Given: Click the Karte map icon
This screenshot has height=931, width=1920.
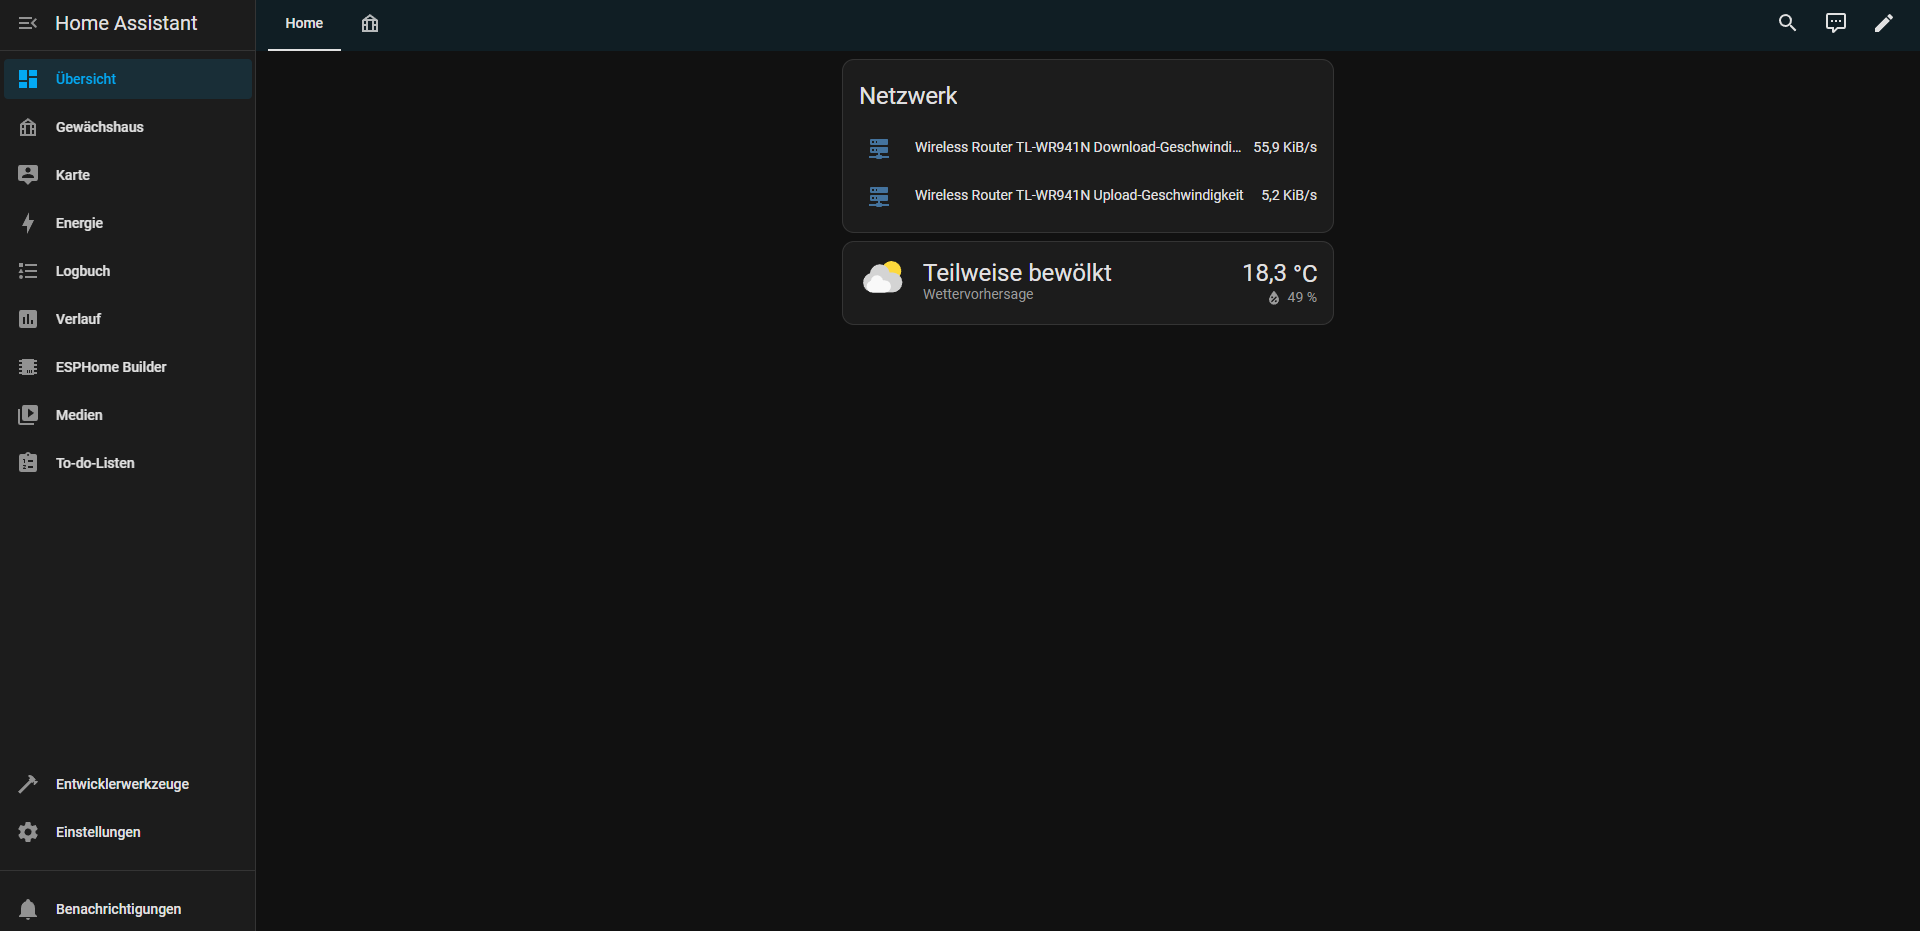Looking at the screenshot, I should [x=28, y=175].
